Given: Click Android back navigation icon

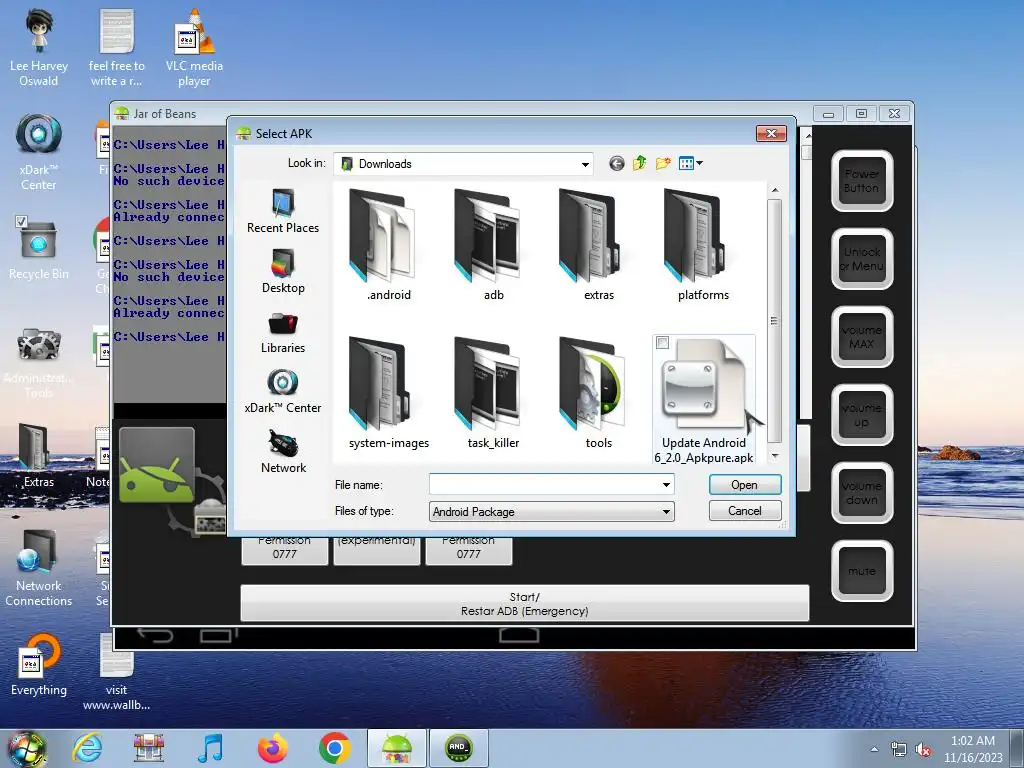Looking at the screenshot, I should click(x=155, y=635).
